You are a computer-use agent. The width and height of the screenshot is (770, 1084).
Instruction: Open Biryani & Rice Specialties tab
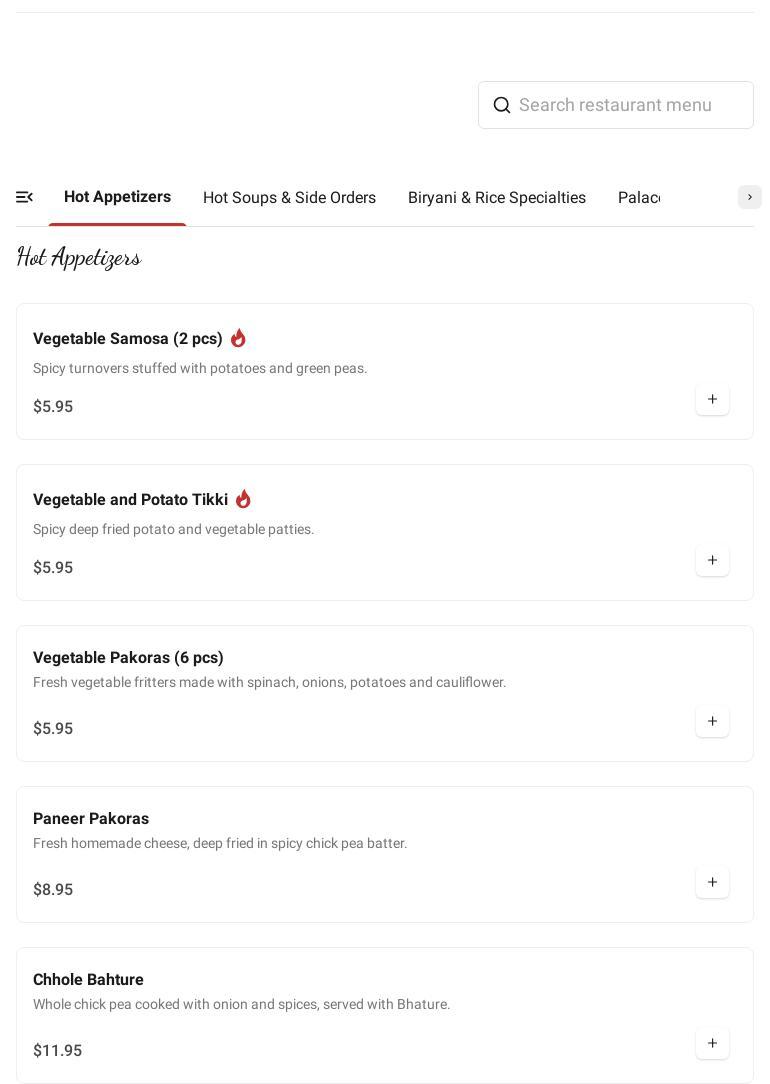click(497, 198)
